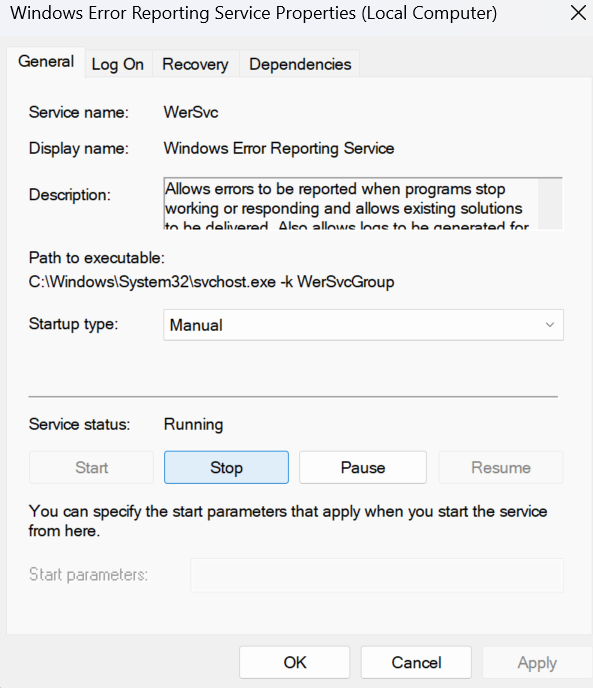This screenshot has width=593, height=688.
Task: Pause the Windows Error Reporting service
Action: (x=363, y=467)
